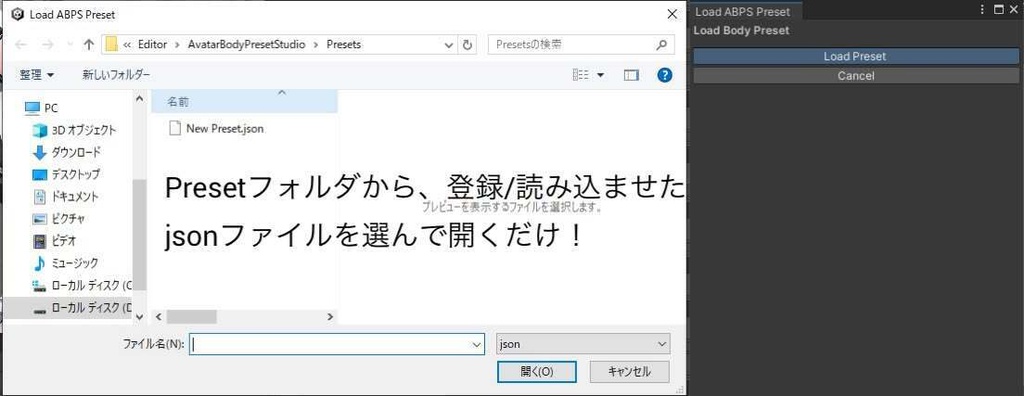Change view layout icon

[581, 75]
